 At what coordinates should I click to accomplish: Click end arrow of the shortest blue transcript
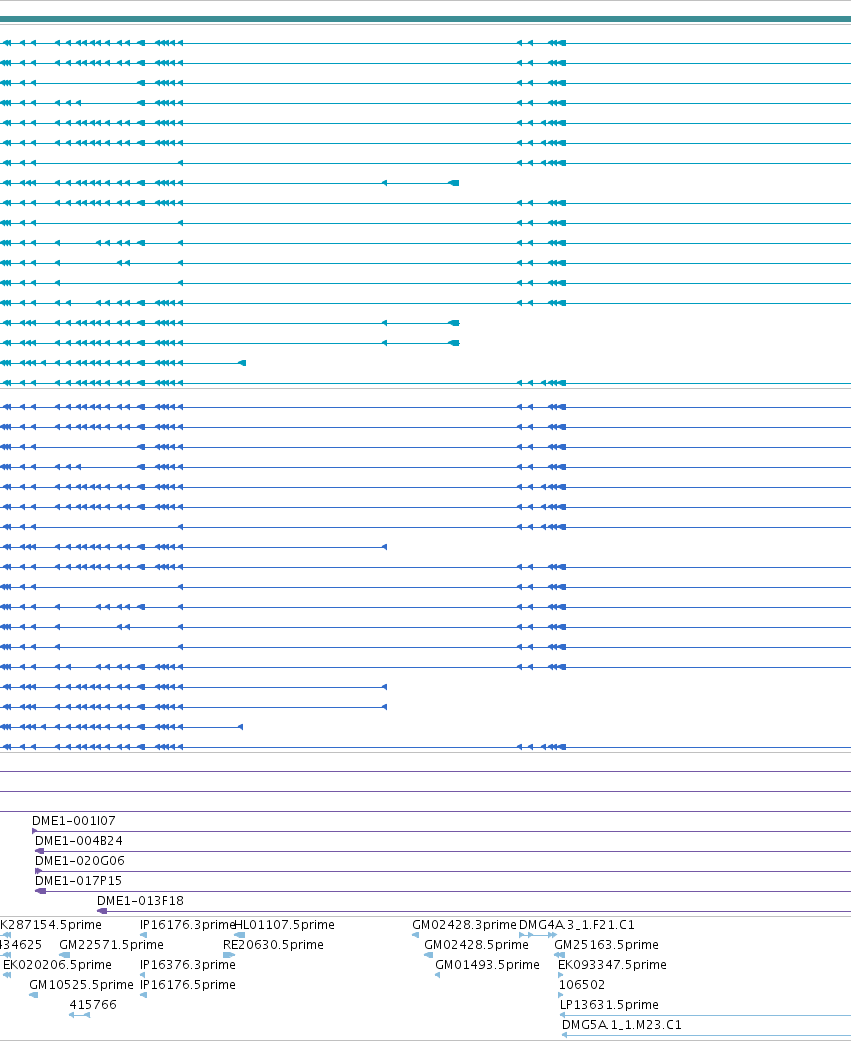click(240, 727)
